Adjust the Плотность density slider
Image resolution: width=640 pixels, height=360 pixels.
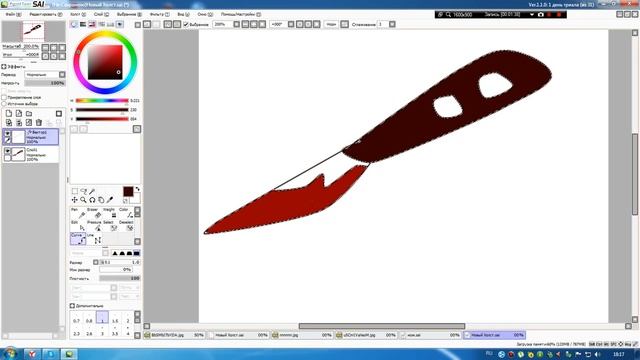pos(120,278)
